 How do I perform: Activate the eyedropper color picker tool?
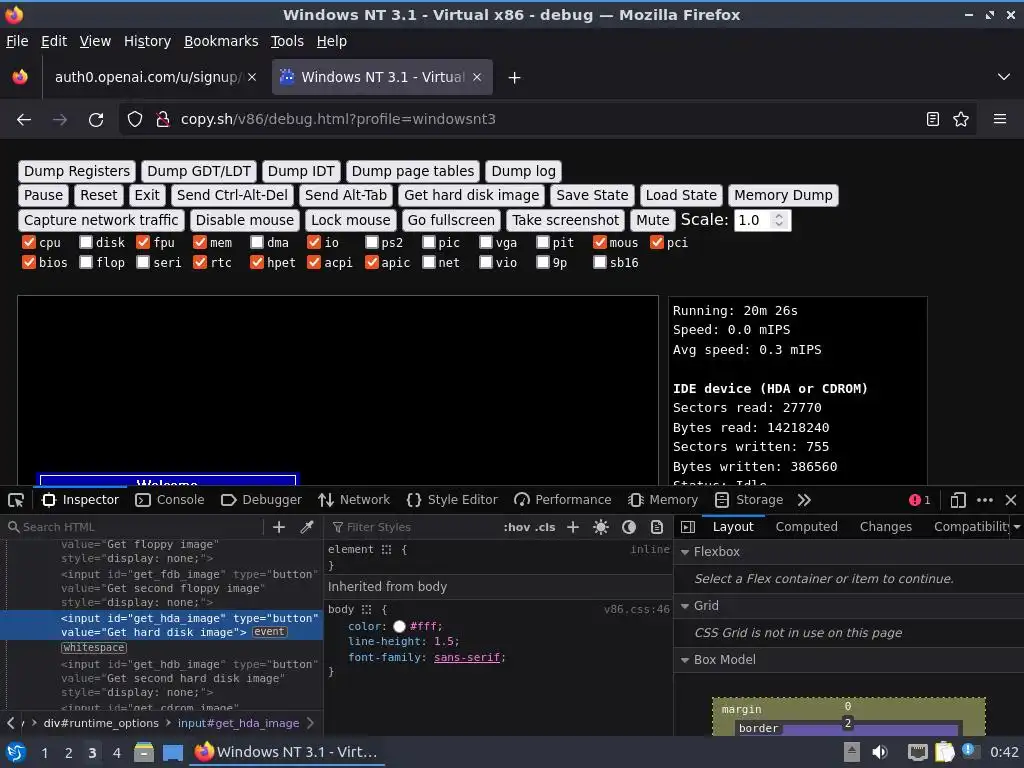click(x=307, y=527)
